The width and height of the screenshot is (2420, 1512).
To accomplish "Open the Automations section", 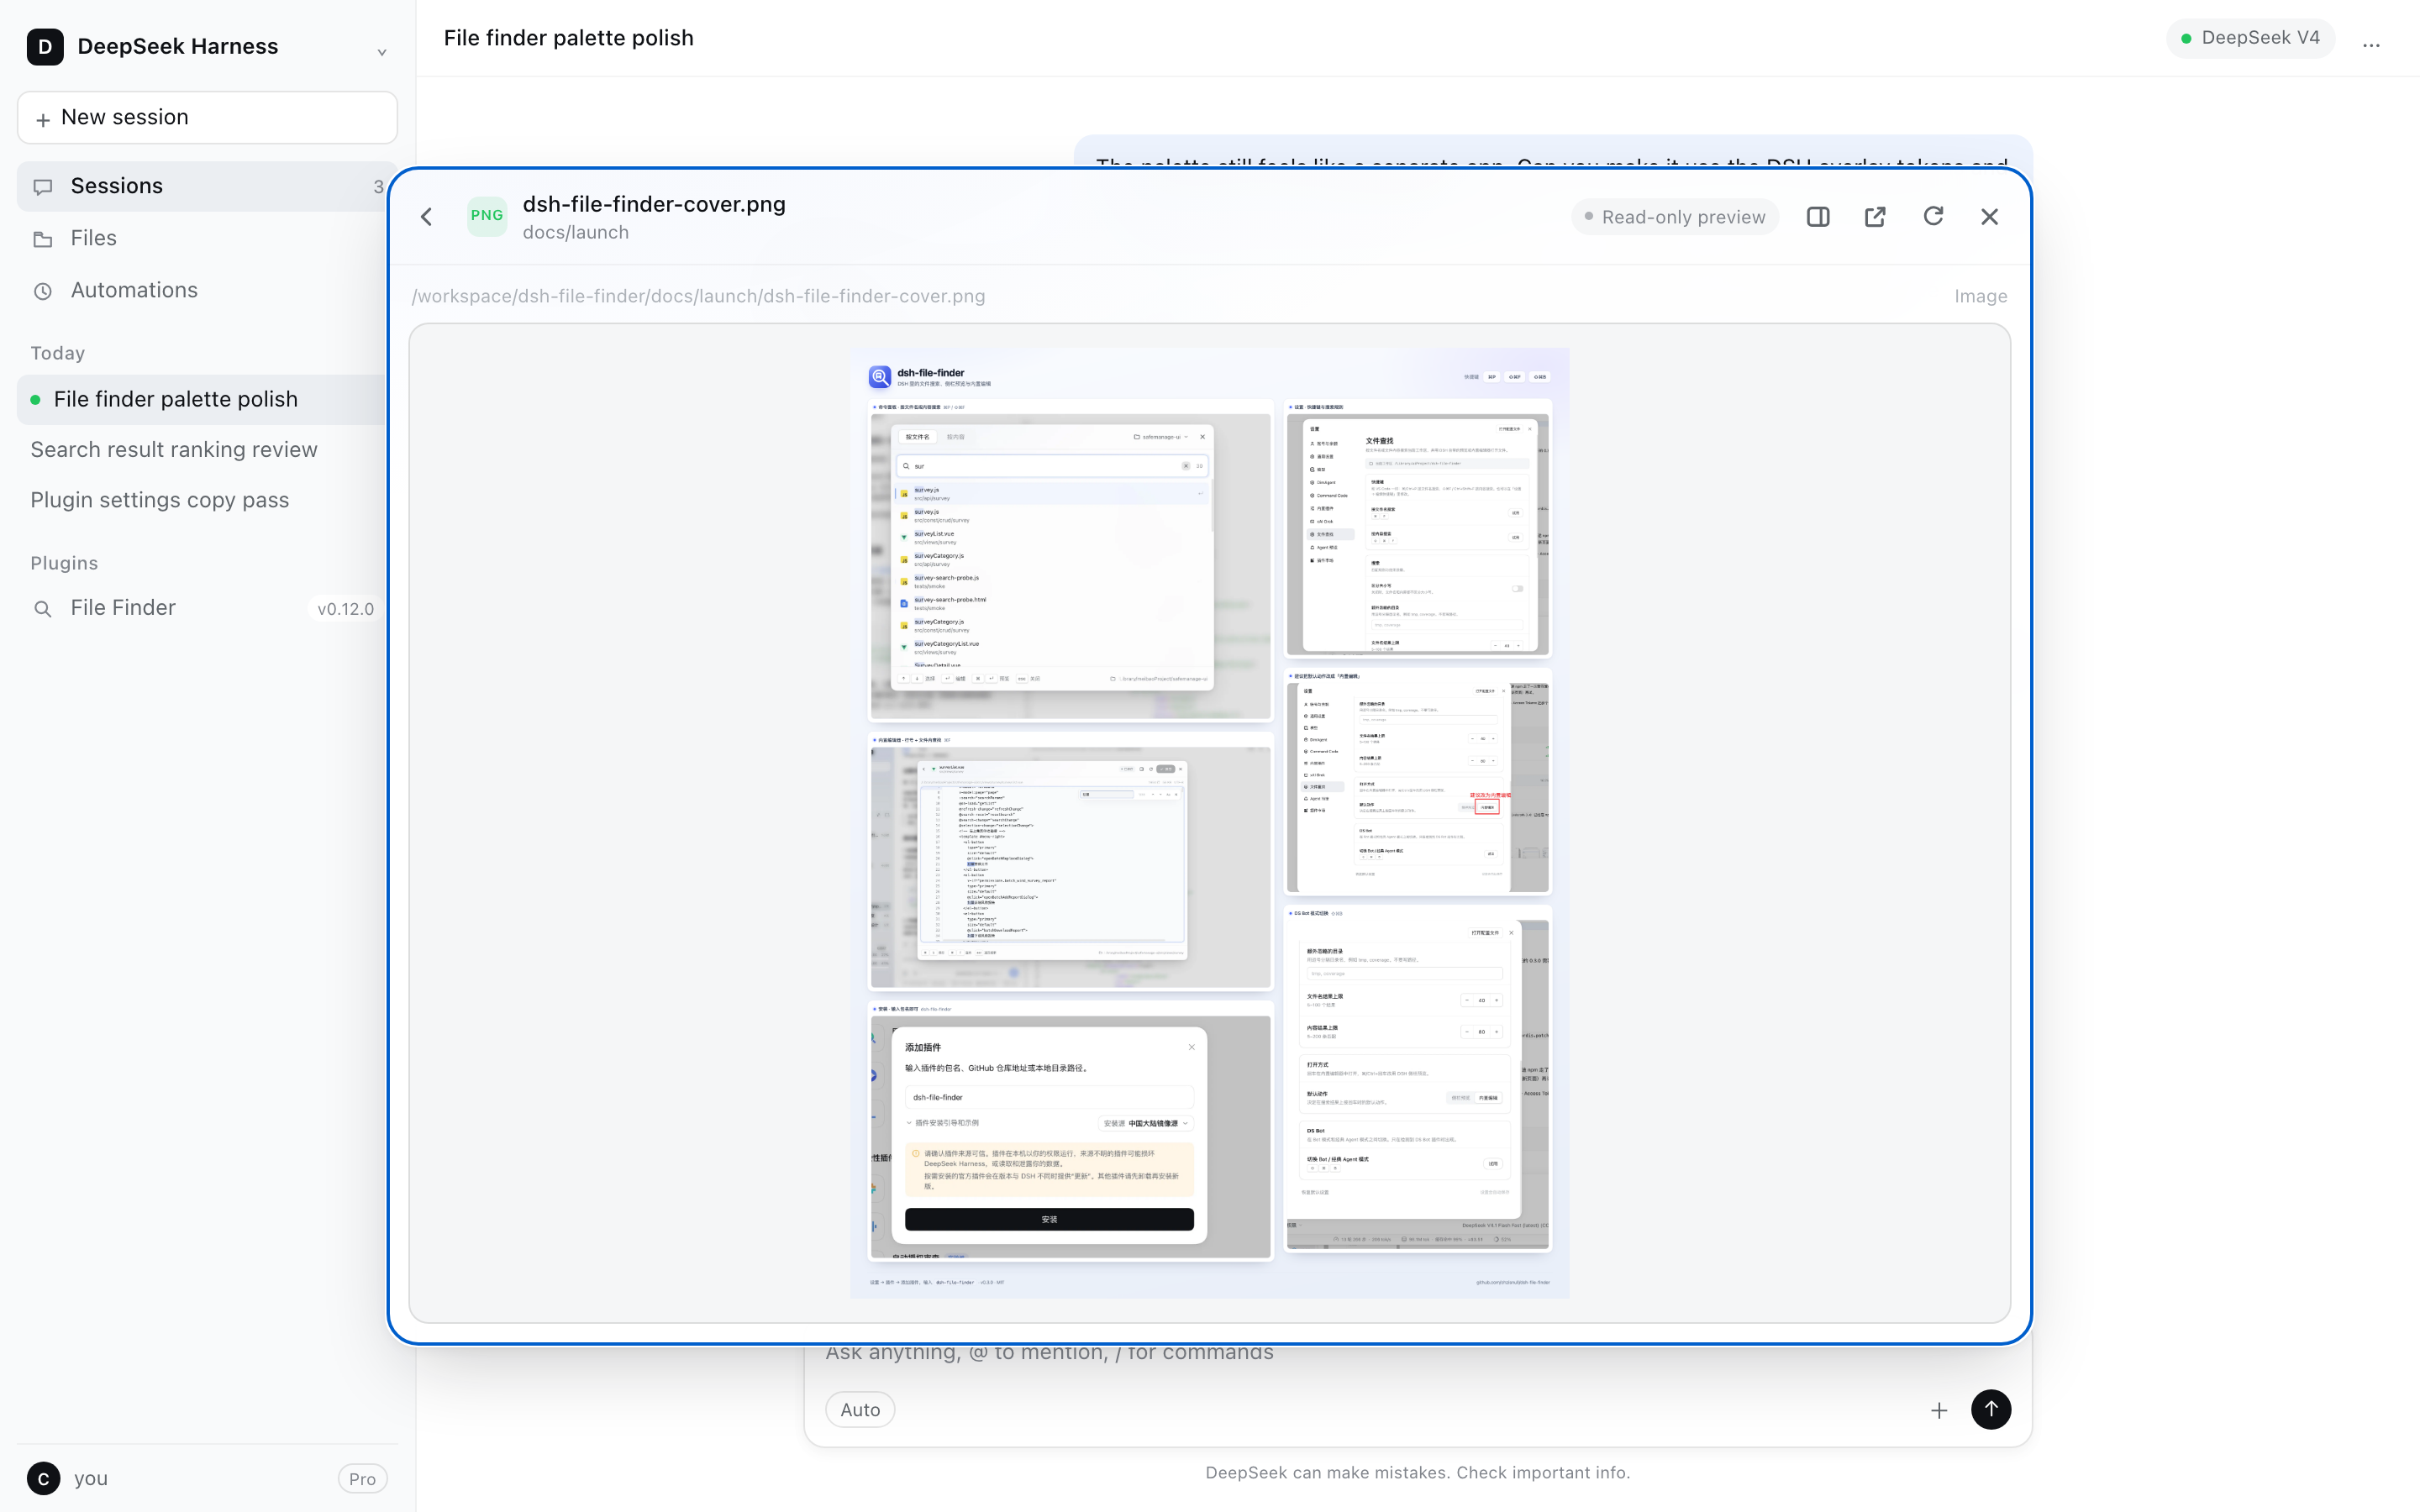I will pyautogui.click(x=207, y=290).
